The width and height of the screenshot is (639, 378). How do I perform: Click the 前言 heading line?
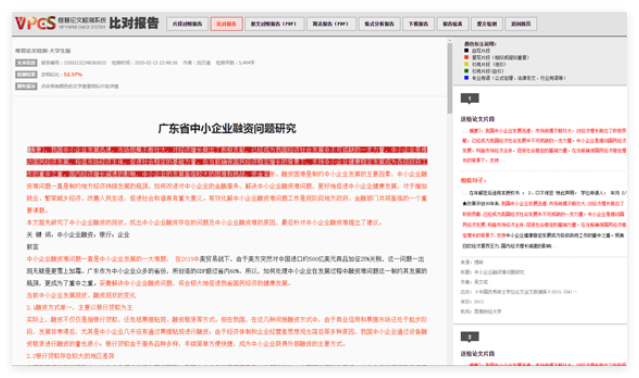click(33, 247)
